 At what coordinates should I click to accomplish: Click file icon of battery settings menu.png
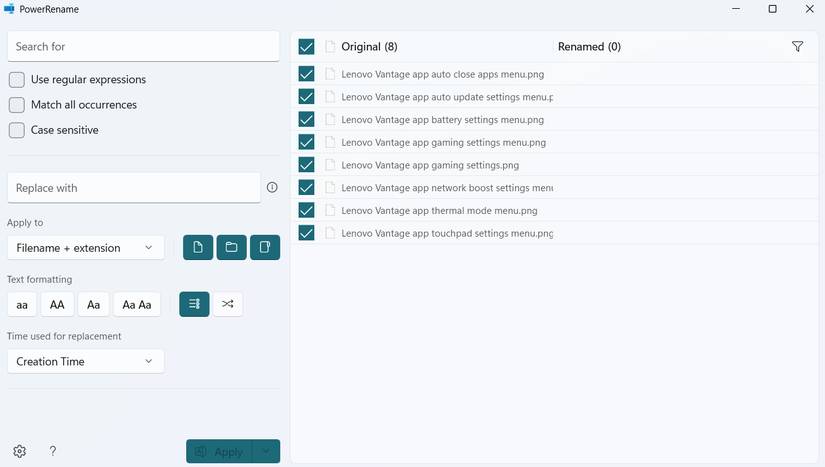pos(330,119)
